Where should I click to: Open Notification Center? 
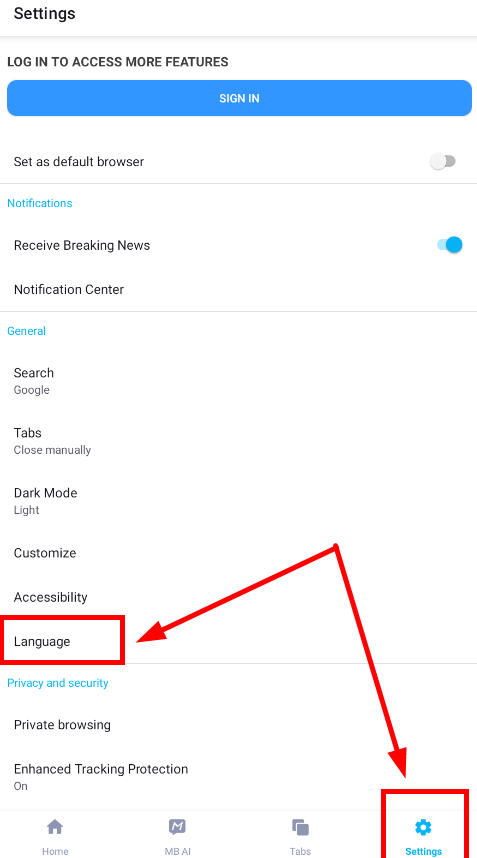[x=238, y=289]
